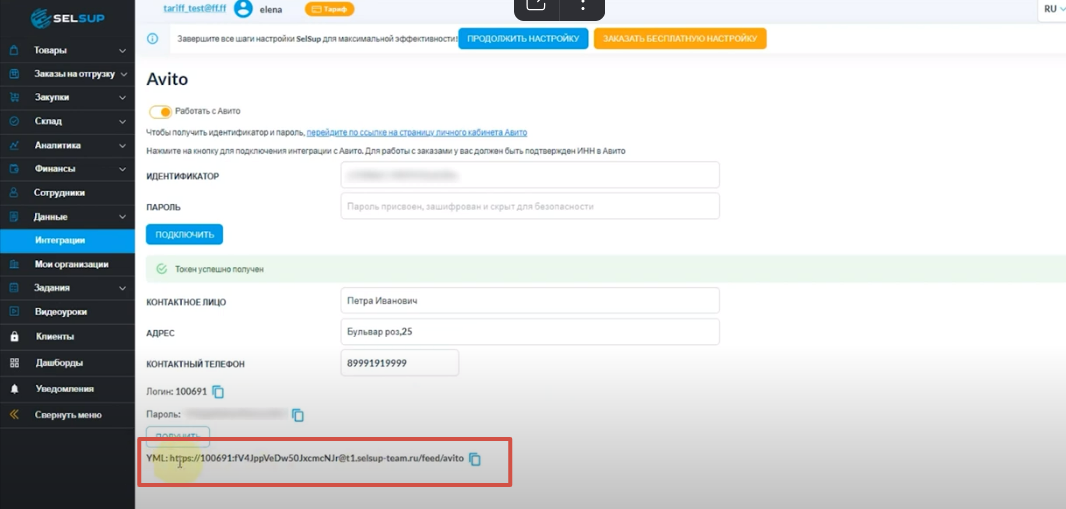Open the Интеграции menu item

click(x=67, y=241)
